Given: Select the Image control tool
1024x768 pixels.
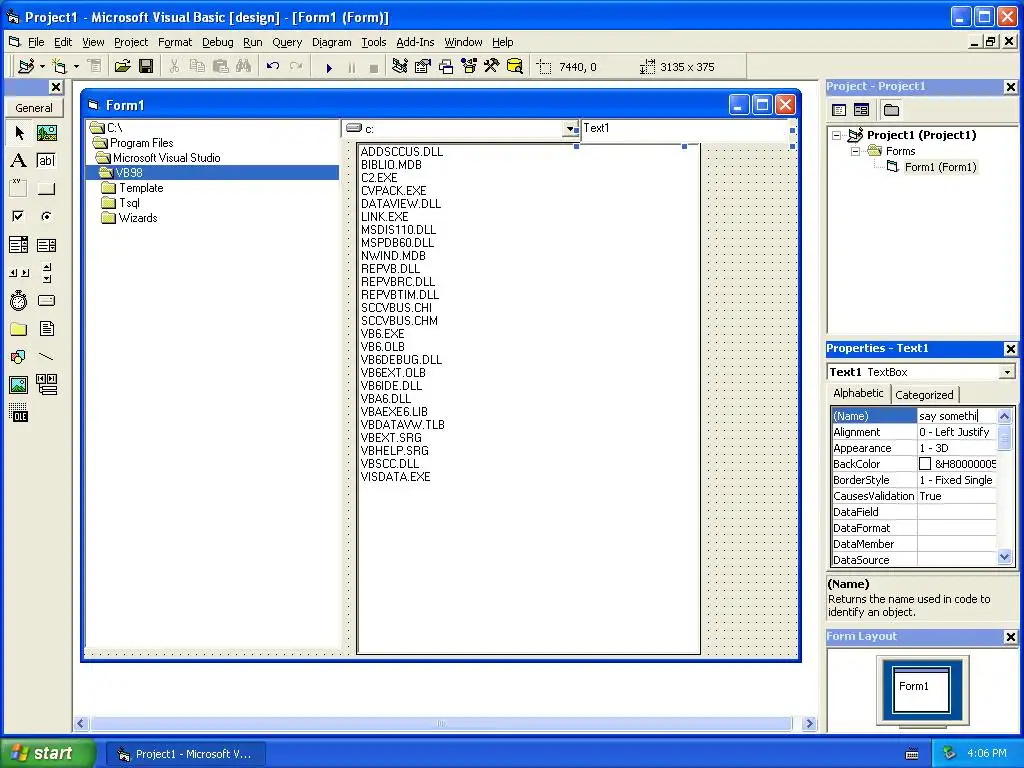Looking at the screenshot, I should [19, 385].
